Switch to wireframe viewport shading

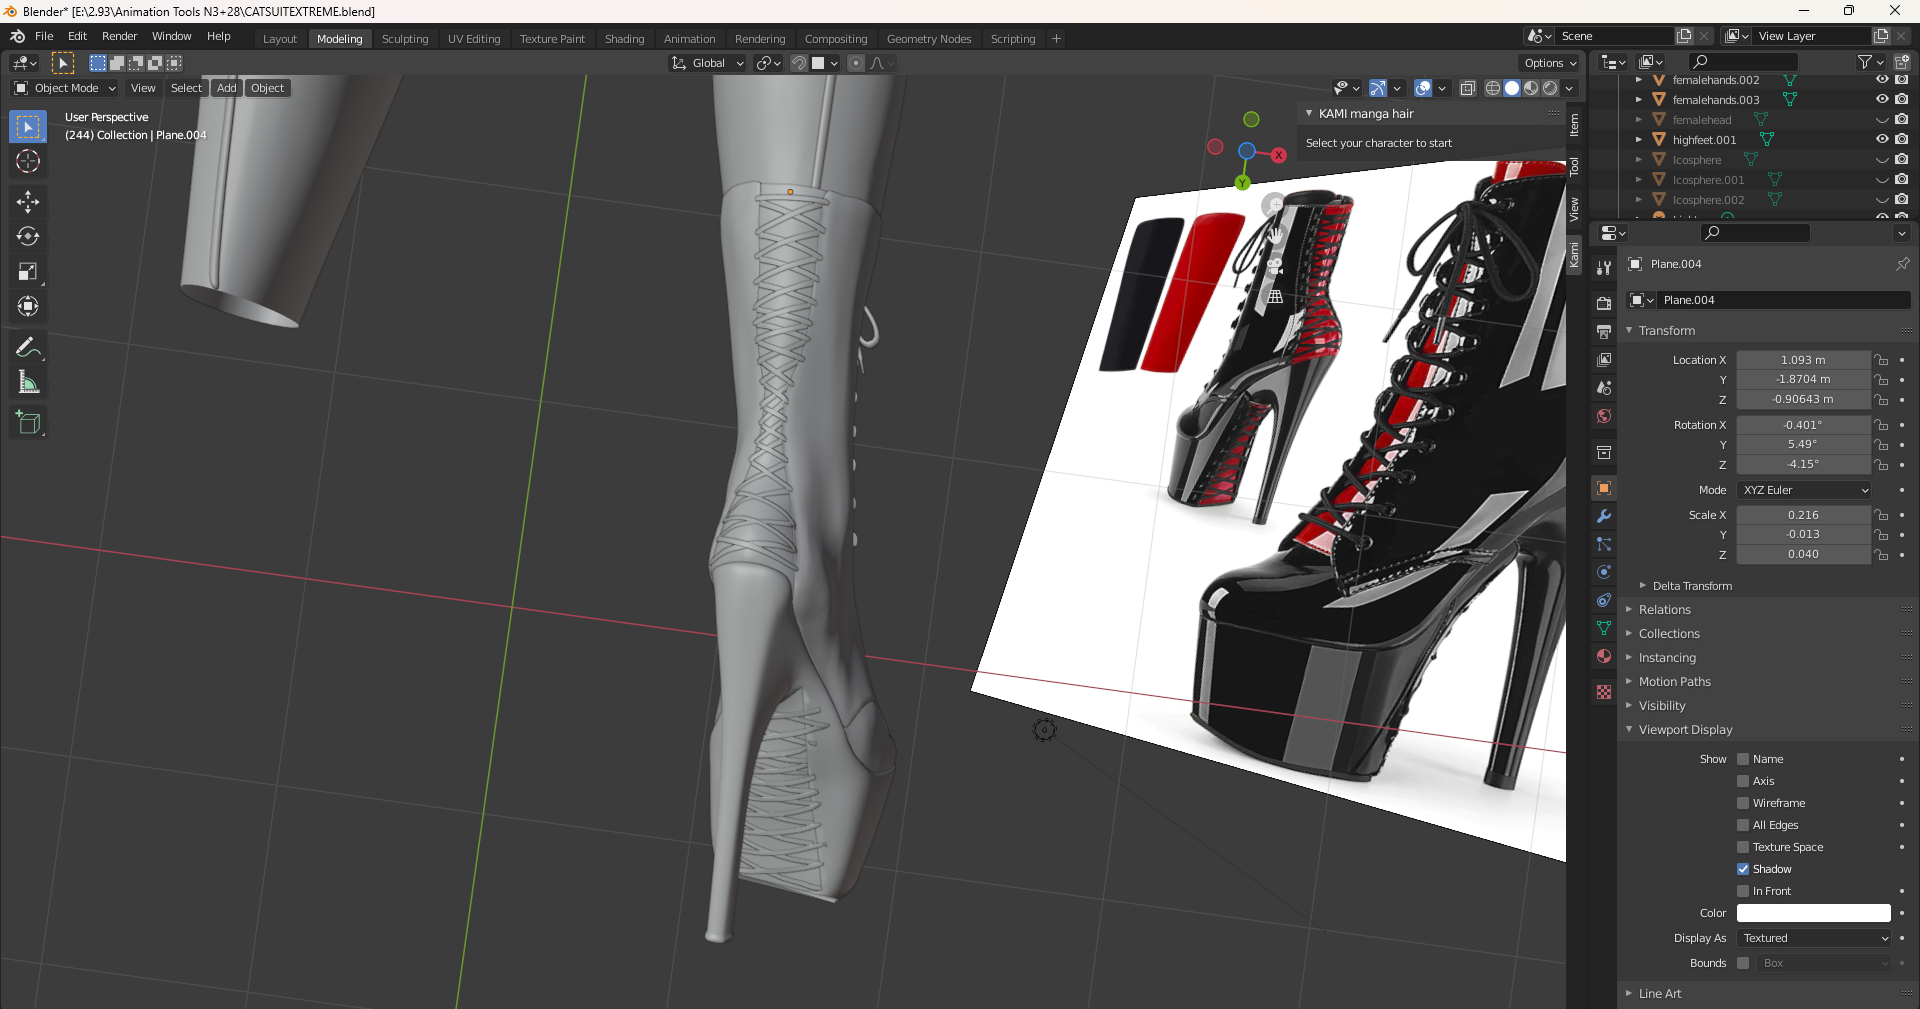(1493, 88)
